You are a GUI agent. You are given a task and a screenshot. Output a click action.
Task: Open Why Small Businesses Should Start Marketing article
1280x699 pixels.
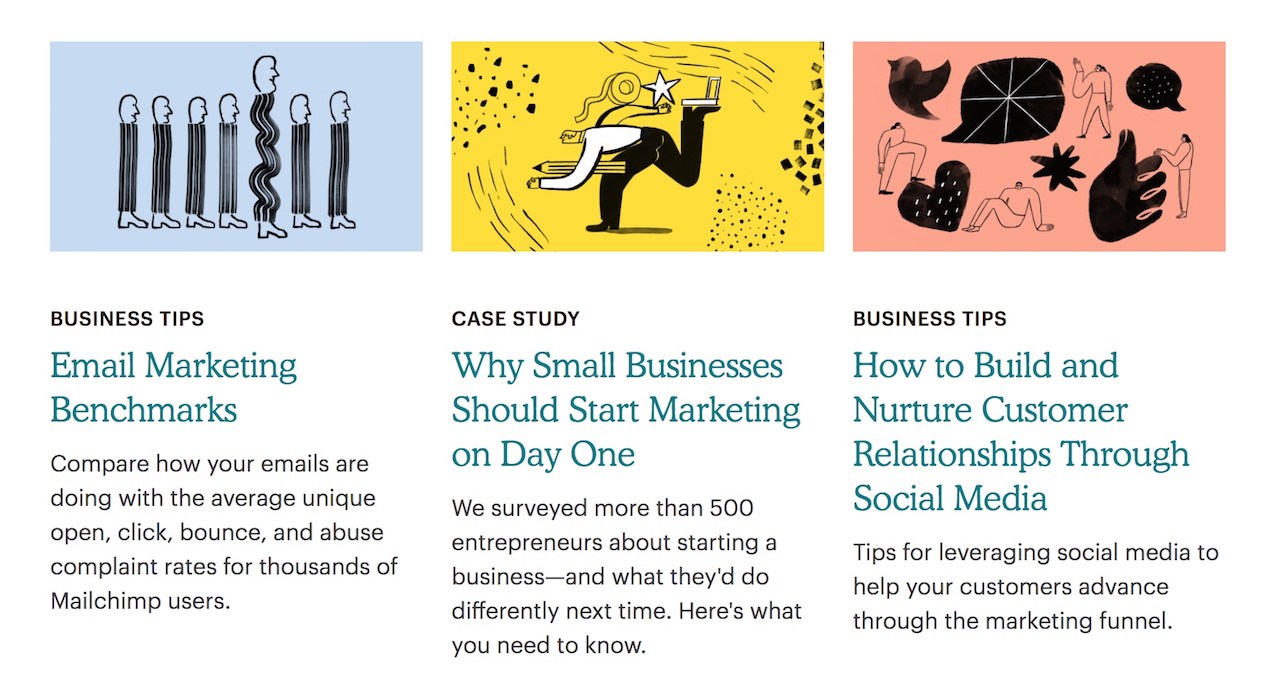coord(626,410)
